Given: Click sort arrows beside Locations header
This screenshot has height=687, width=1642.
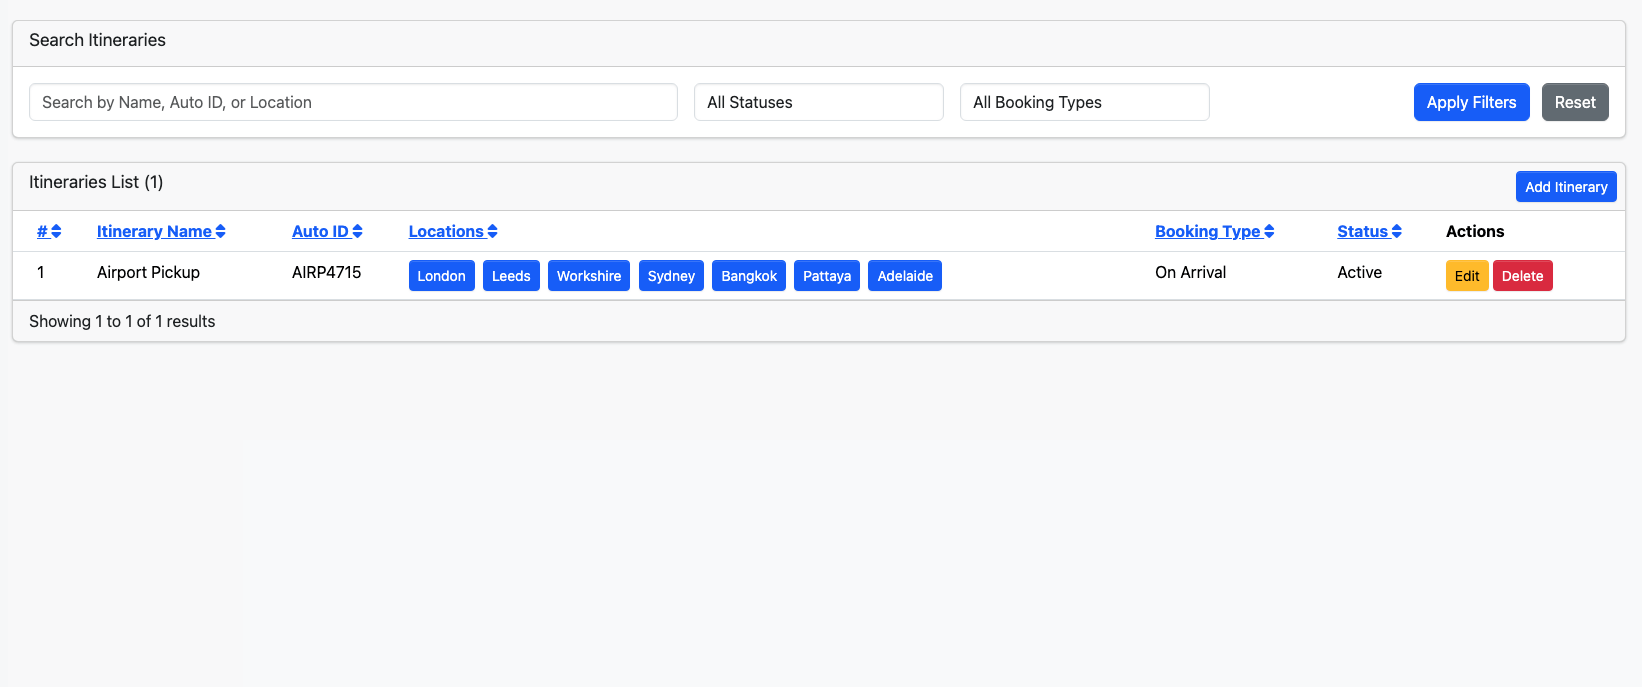Looking at the screenshot, I should pyautogui.click(x=492, y=231).
